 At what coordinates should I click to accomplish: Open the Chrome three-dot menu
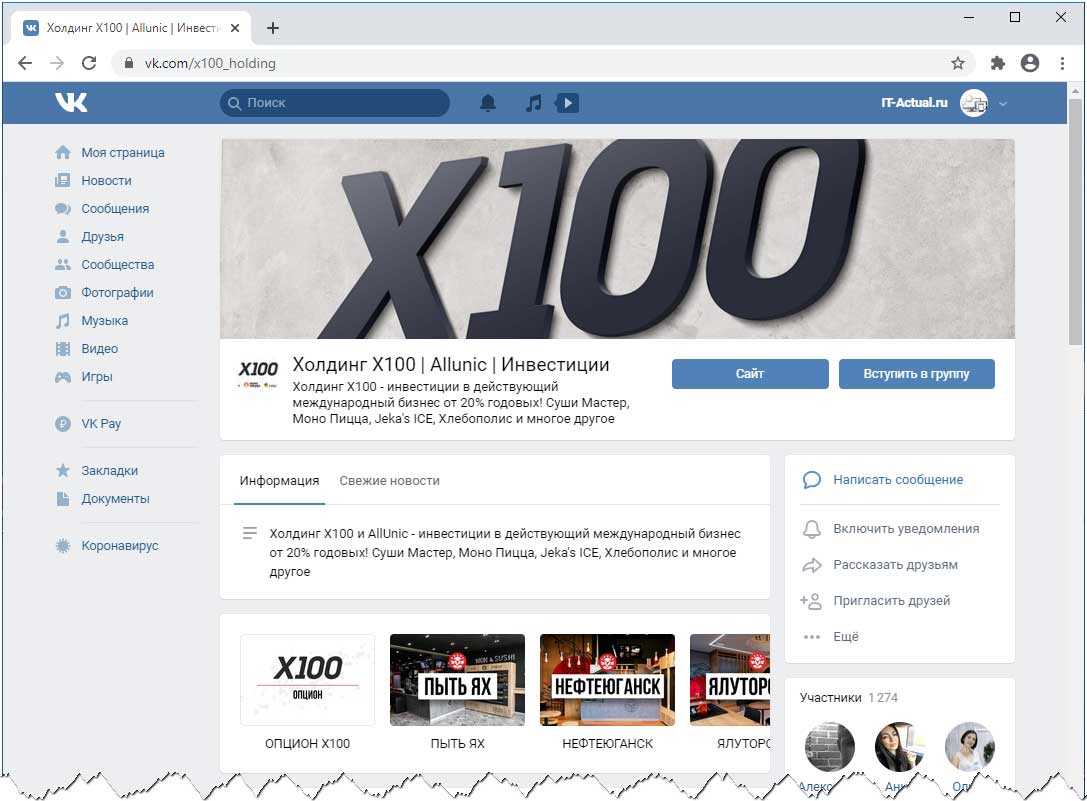coord(1063,63)
